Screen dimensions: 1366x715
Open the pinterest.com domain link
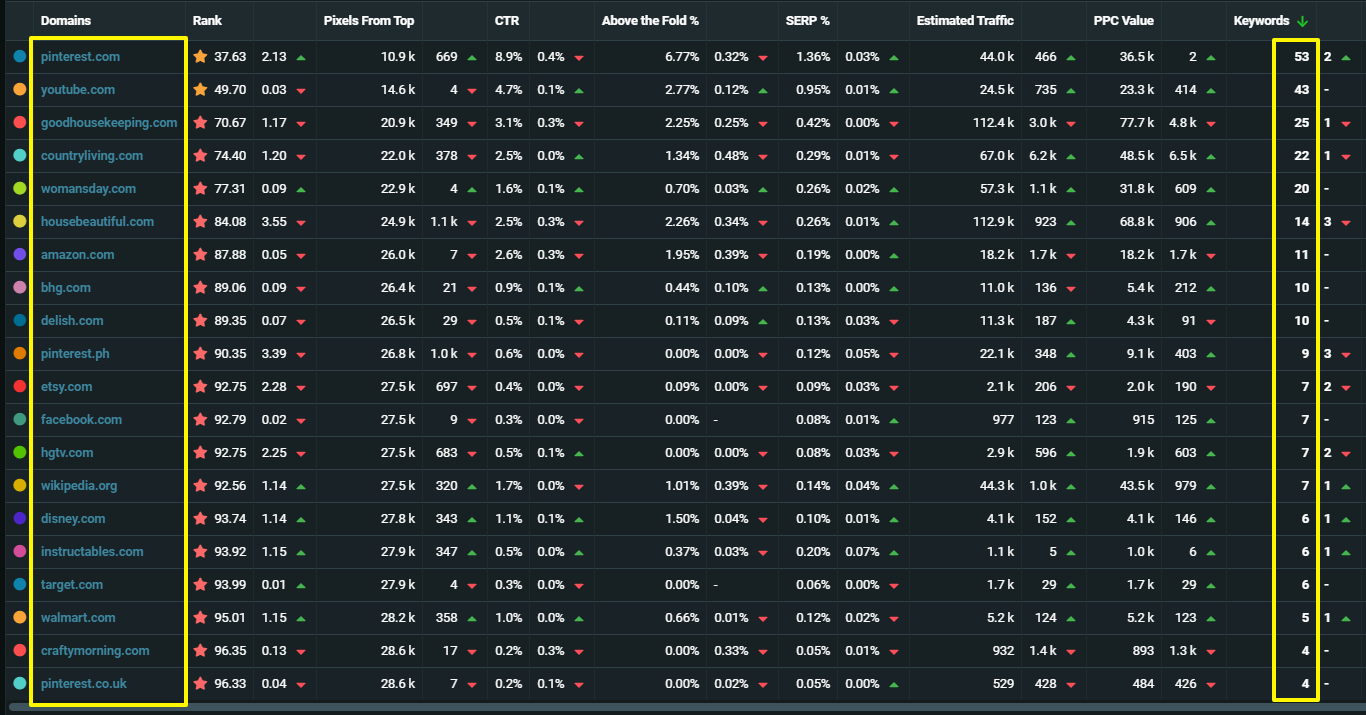pyautogui.click(x=80, y=57)
